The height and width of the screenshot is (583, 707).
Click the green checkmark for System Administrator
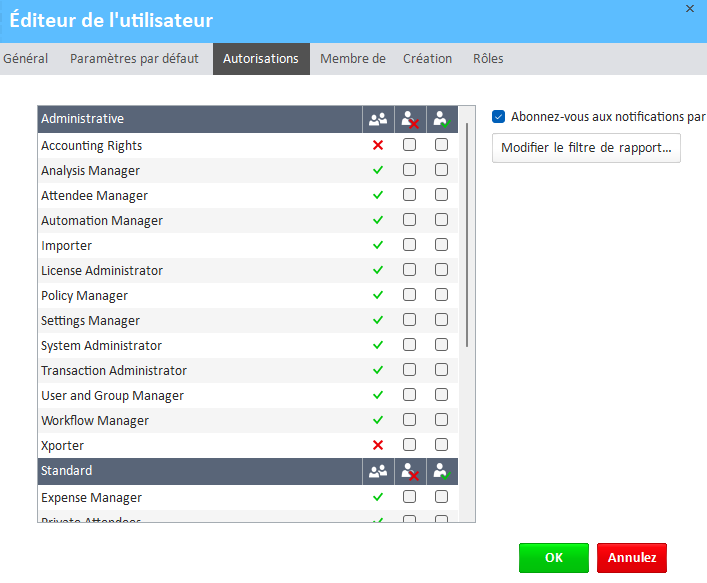point(378,346)
